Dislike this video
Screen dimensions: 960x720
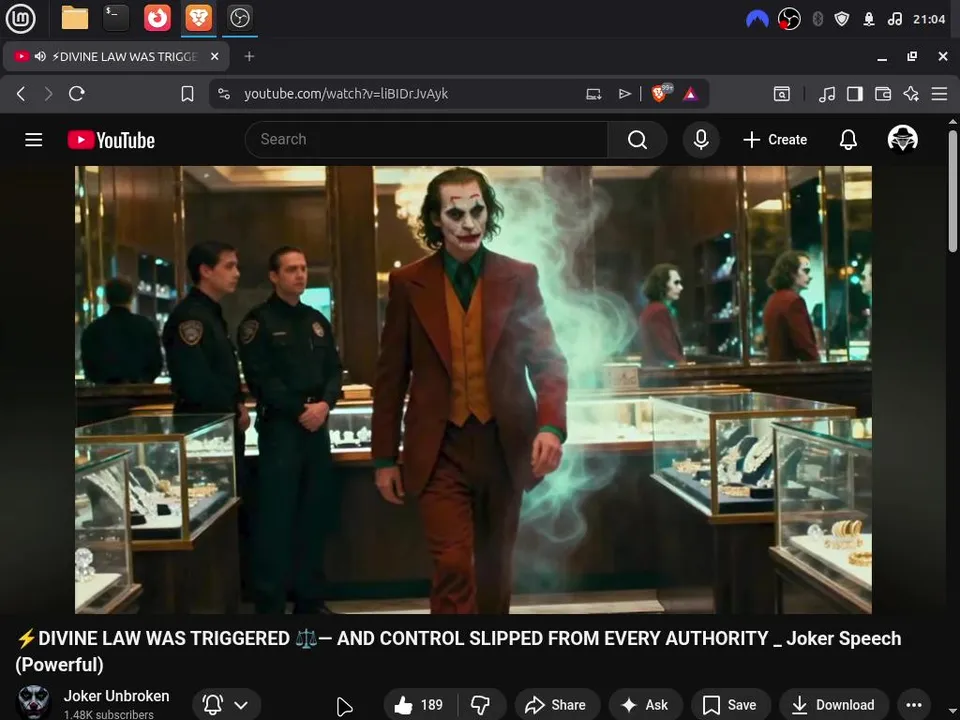pos(481,705)
